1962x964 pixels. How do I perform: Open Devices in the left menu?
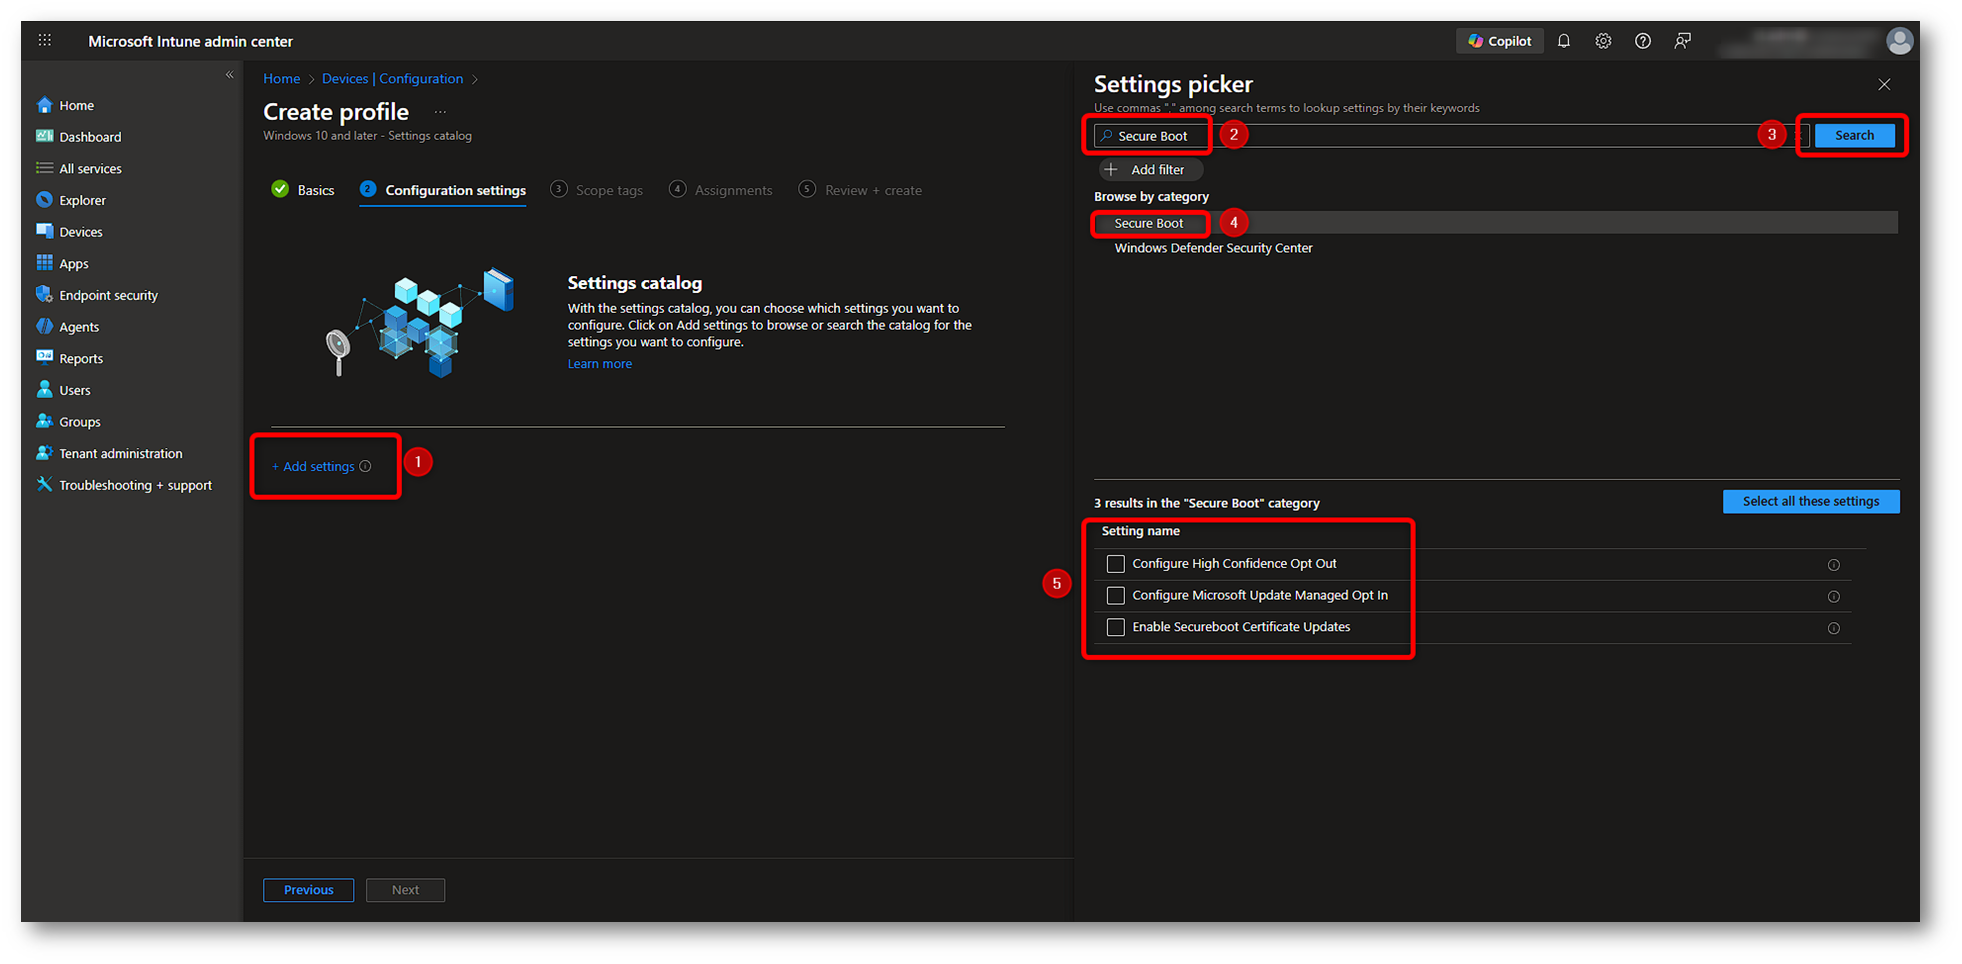[80, 232]
